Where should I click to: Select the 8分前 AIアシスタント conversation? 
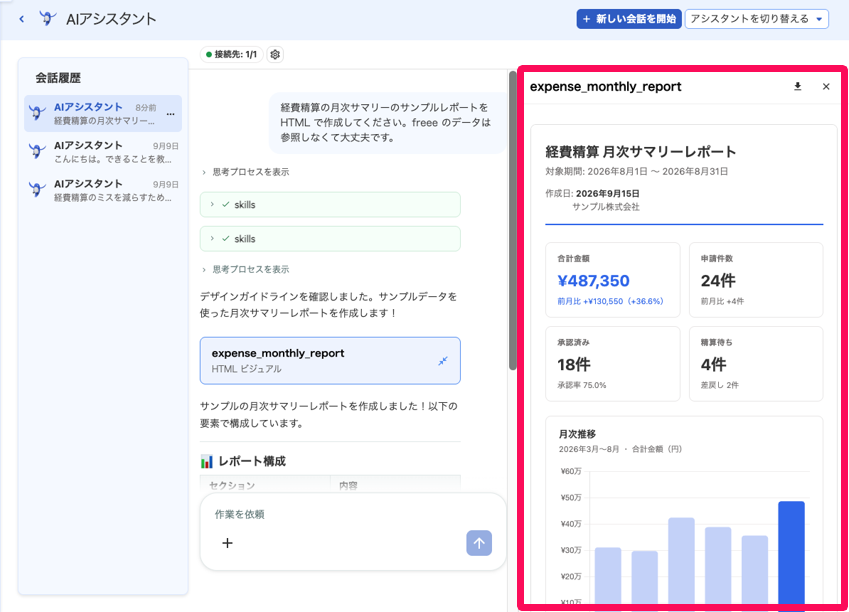103,113
